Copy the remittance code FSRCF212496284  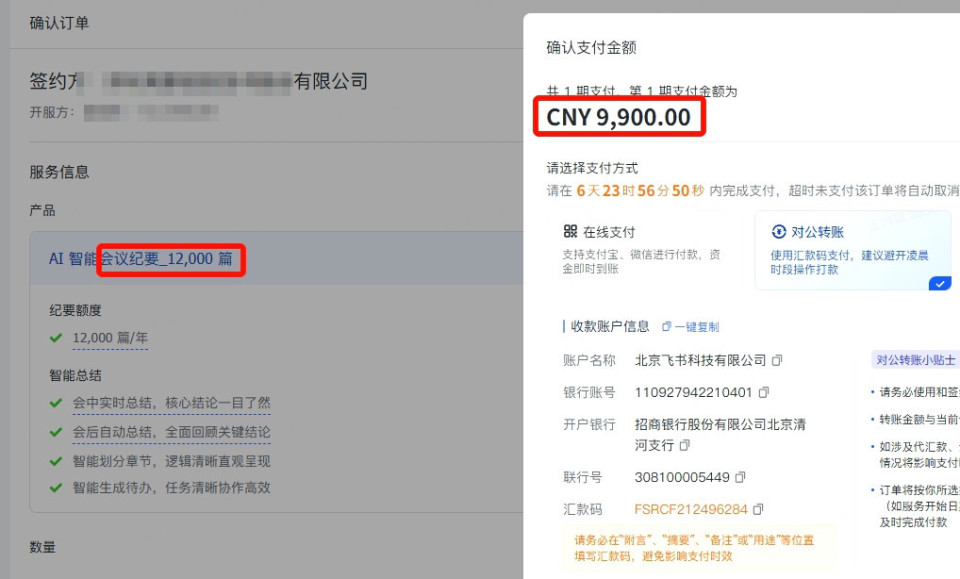[x=758, y=509]
